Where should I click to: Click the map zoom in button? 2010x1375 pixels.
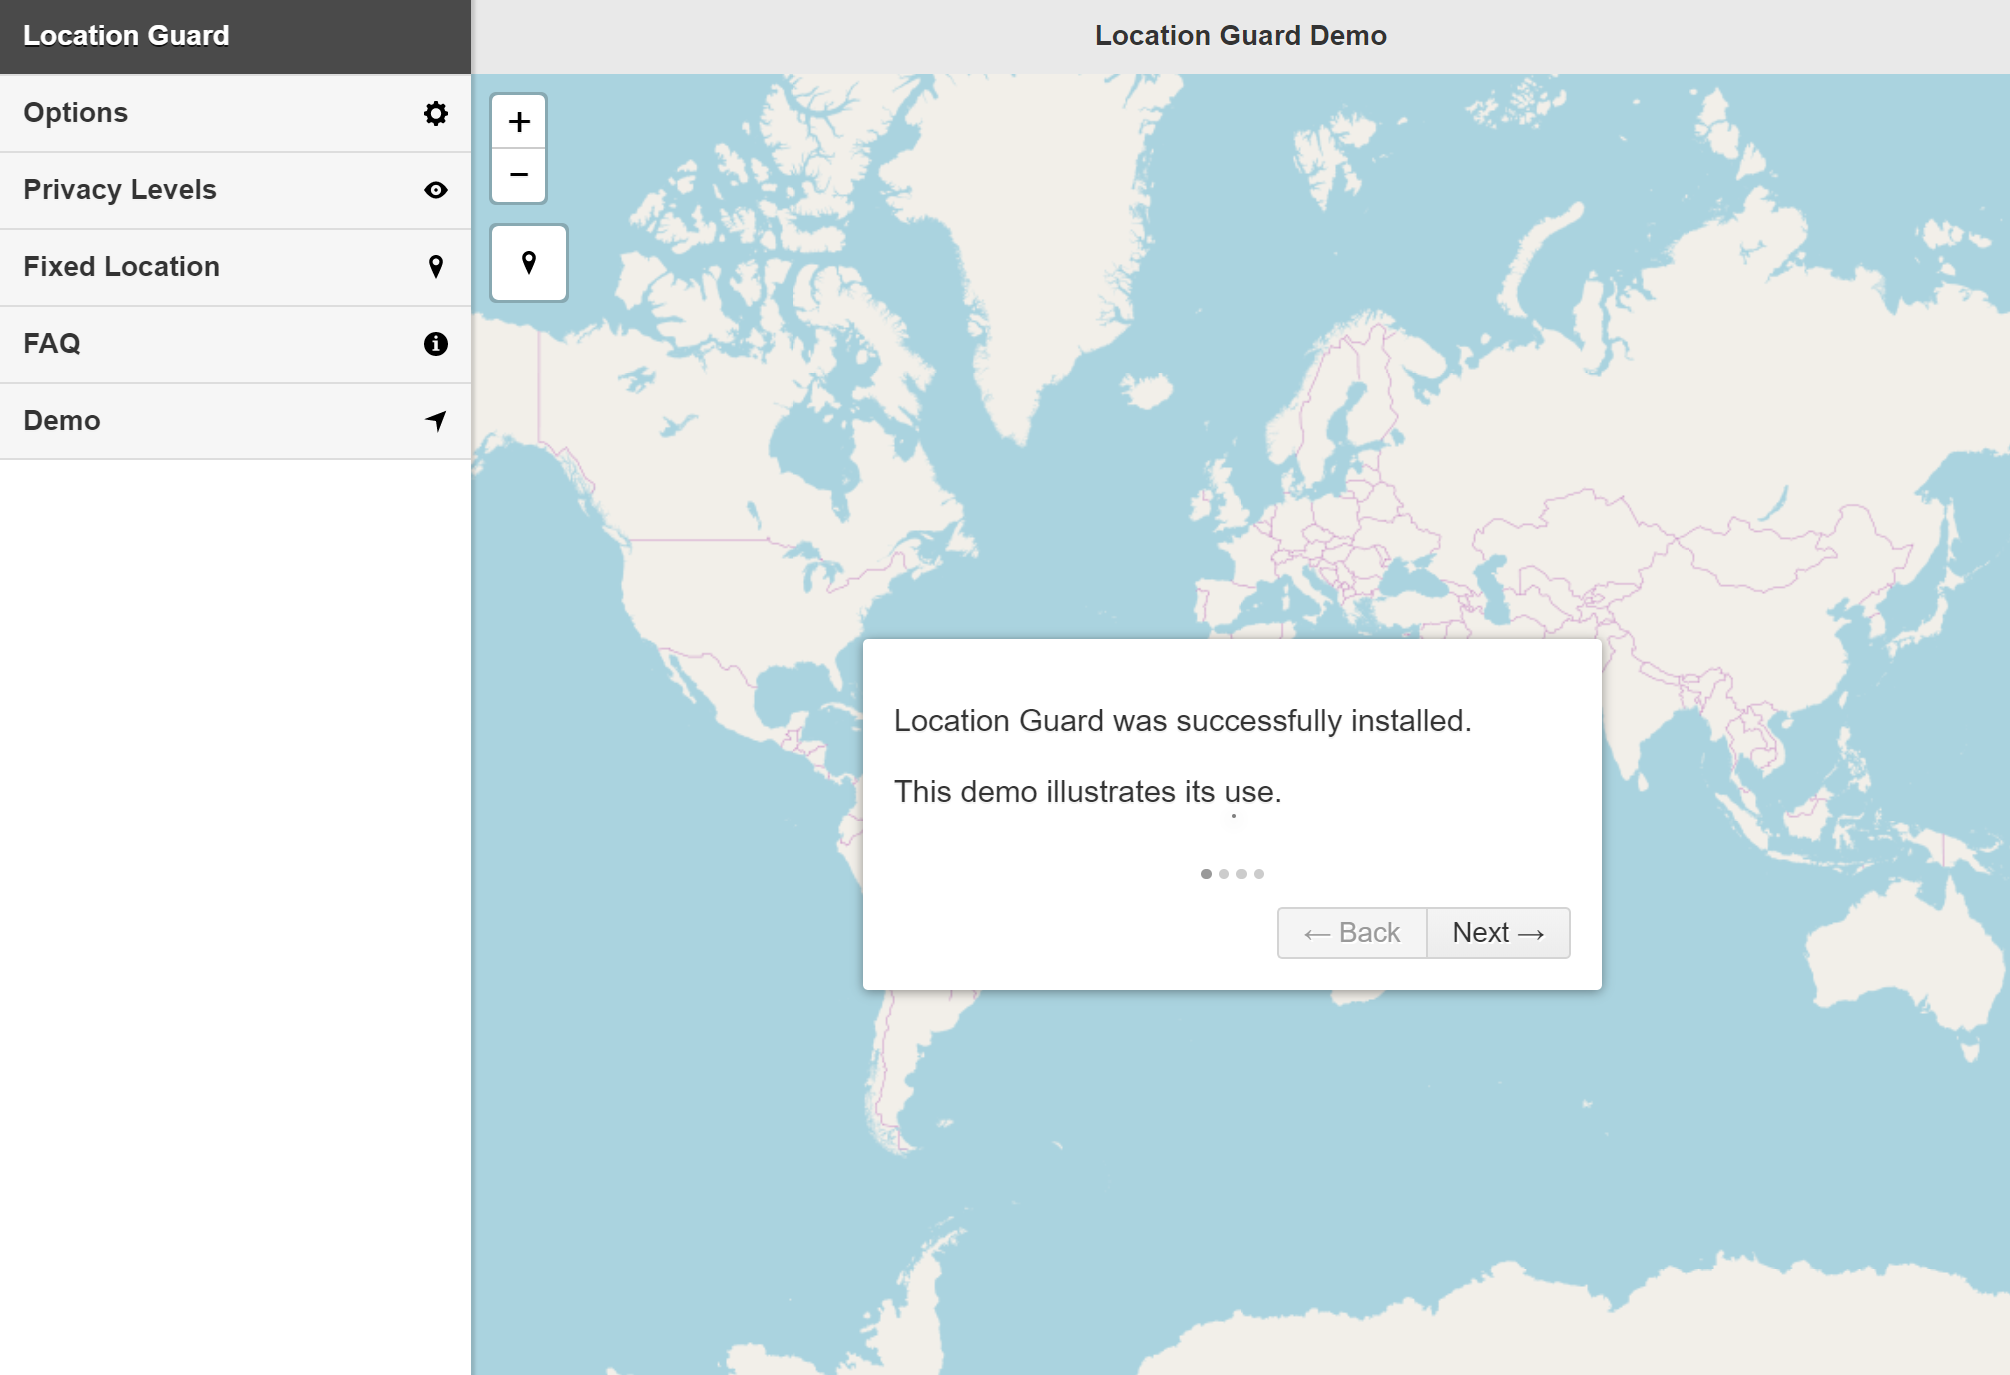click(518, 121)
